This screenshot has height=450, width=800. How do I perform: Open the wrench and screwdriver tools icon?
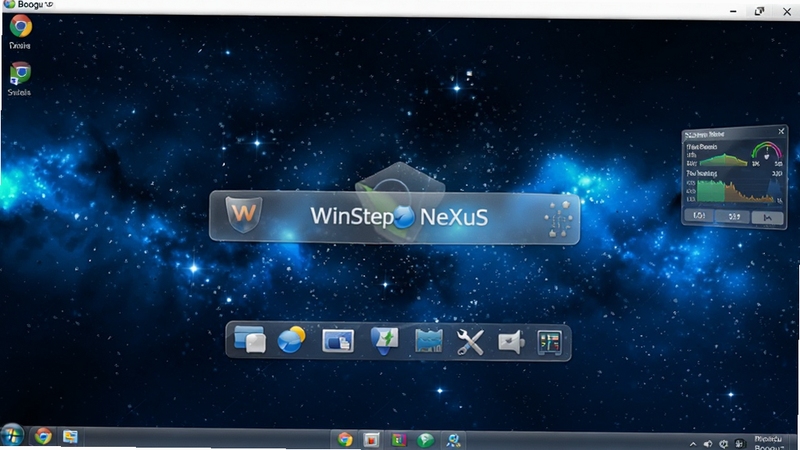(470, 341)
